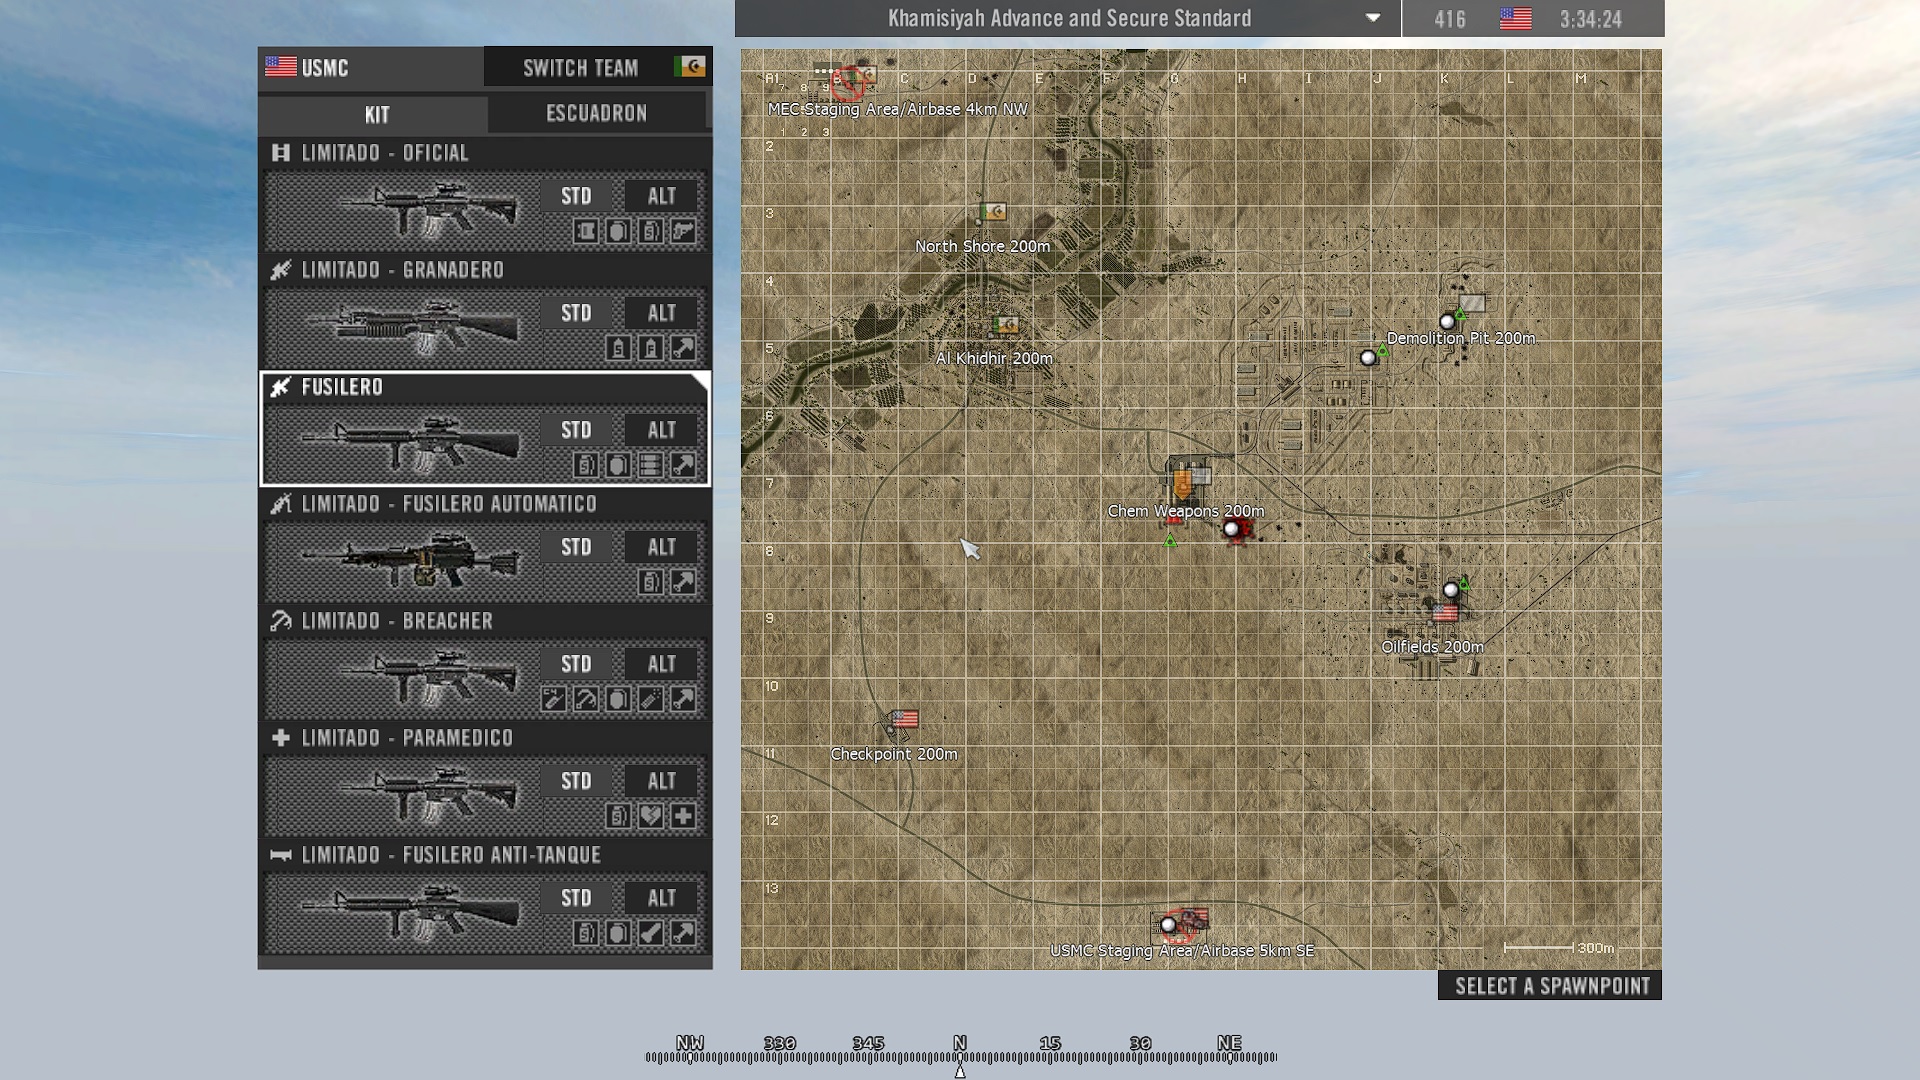Click the medic cross icon in Paramedico kit
The image size is (1920, 1080).
pyautogui.click(x=683, y=817)
